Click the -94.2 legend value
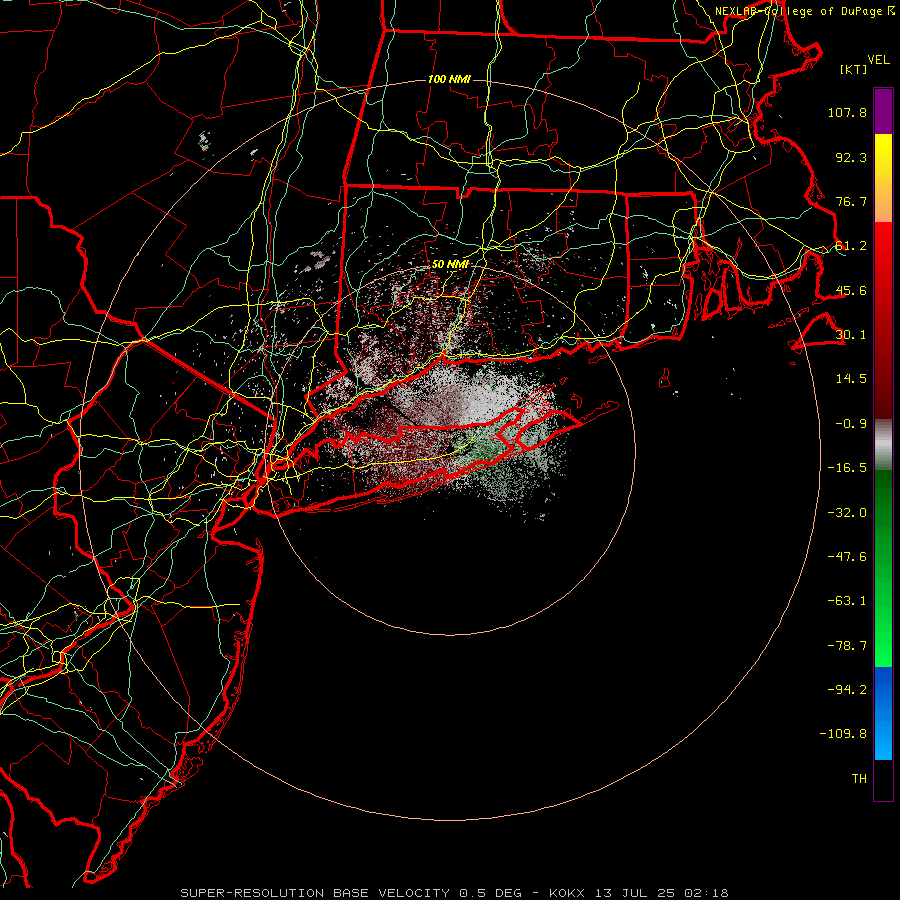The height and width of the screenshot is (900, 900). [x=847, y=690]
